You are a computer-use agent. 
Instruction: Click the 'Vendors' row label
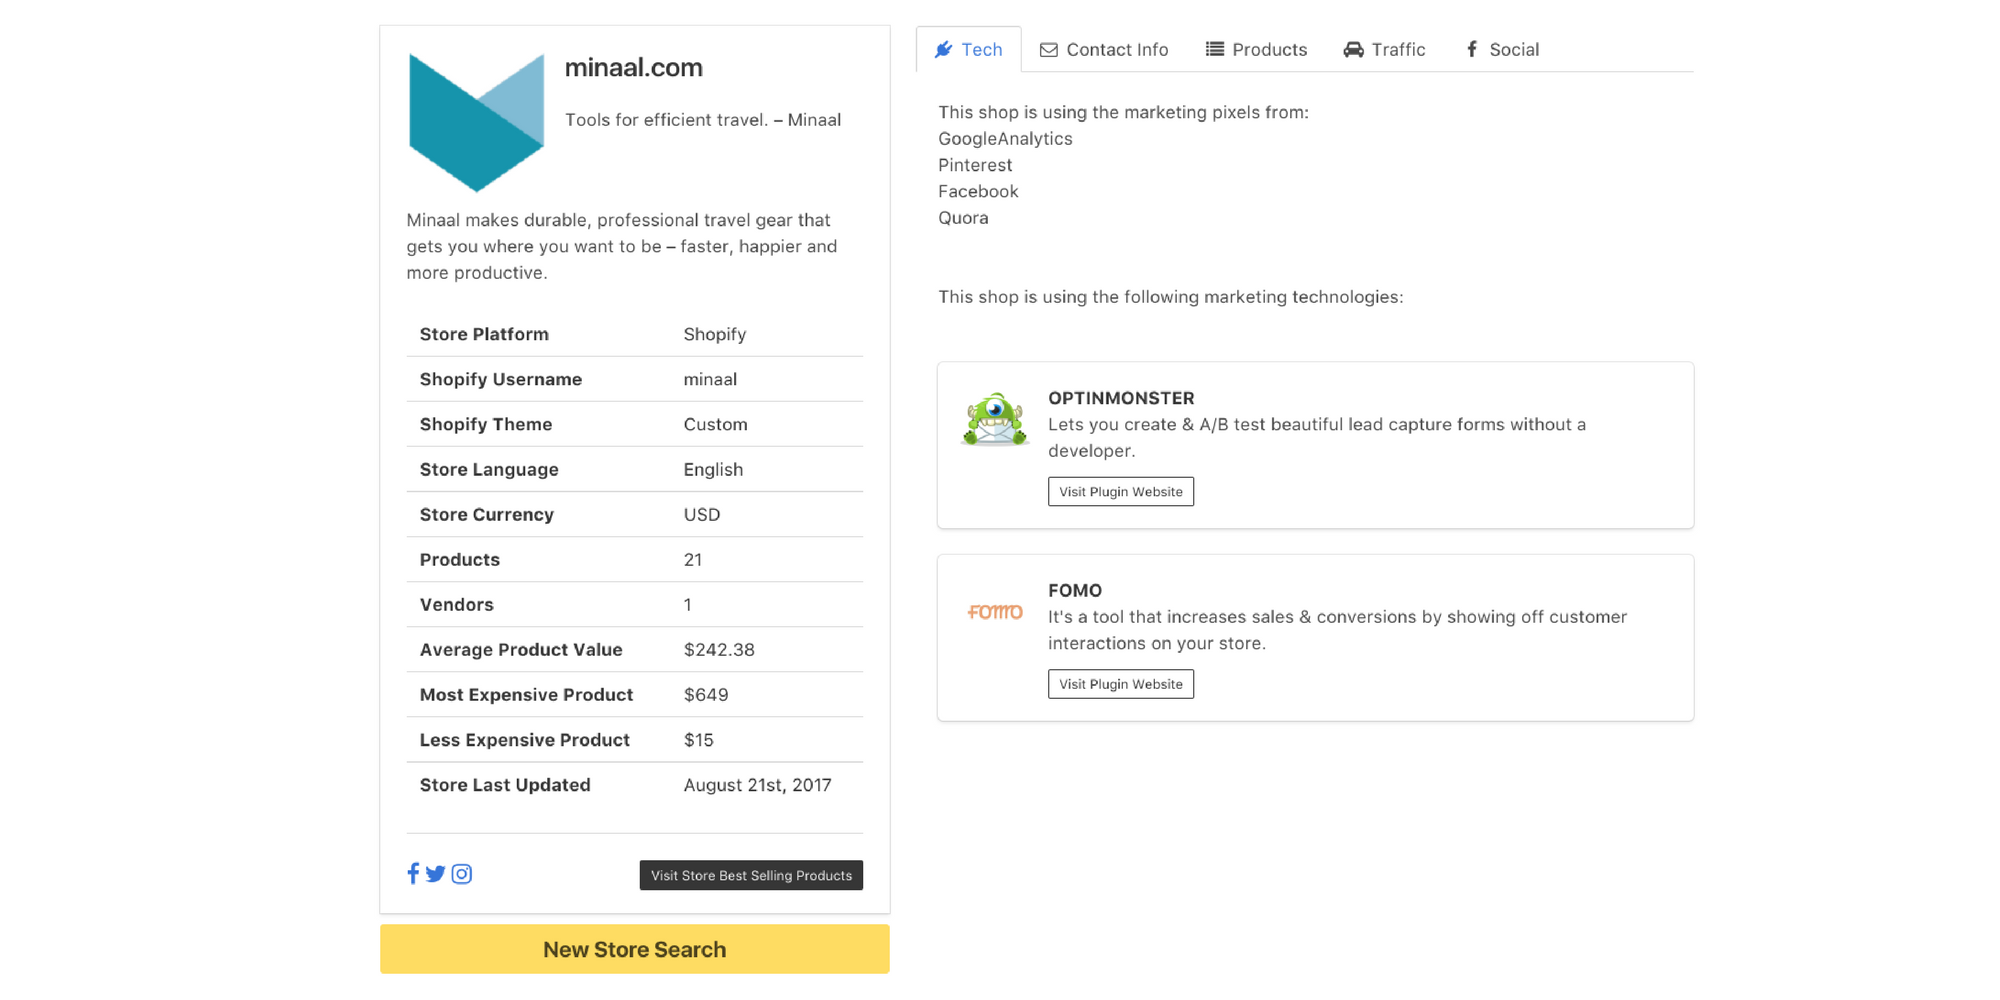[x=456, y=604]
